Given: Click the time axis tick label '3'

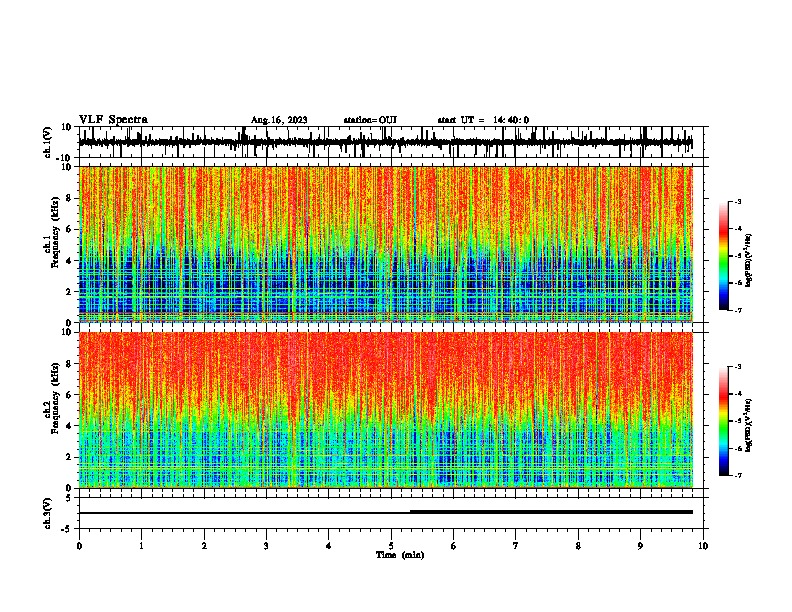Looking at the screenshot, I should pos(266,546).
